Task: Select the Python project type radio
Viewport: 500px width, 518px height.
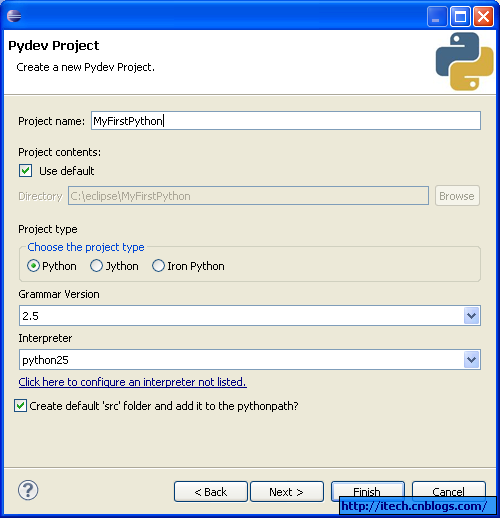Action: point(33,266)
